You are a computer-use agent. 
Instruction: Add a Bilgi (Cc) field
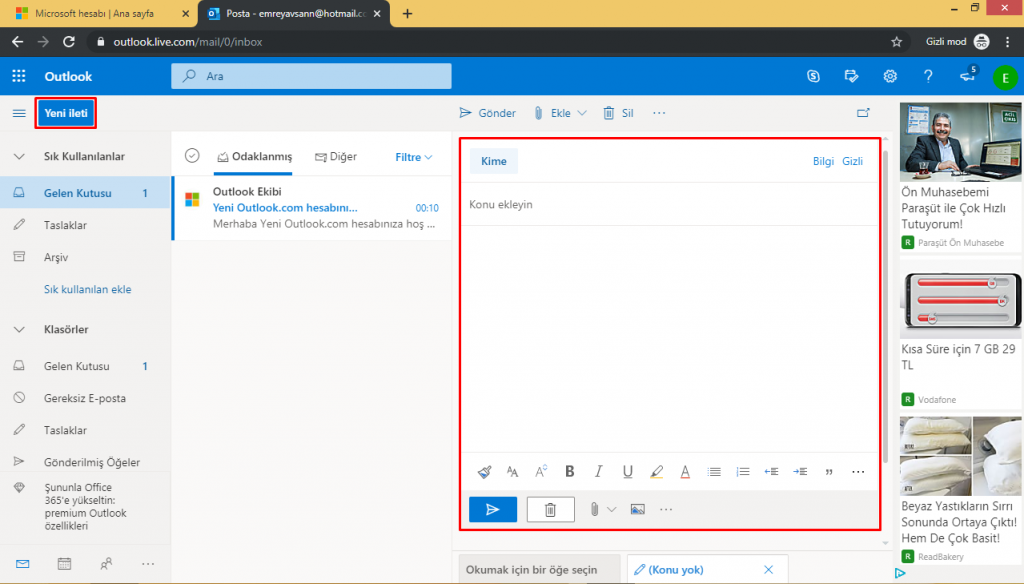tap(823, 161)
